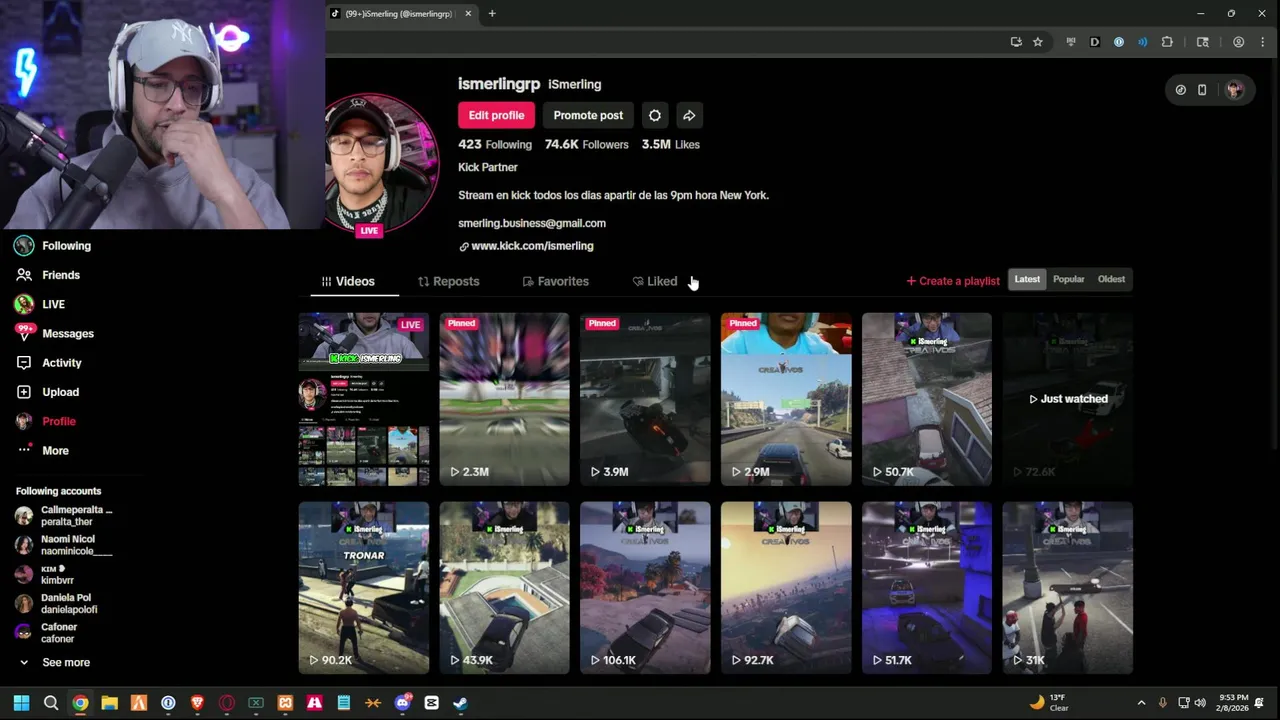
Task: Click the TikTok coin icon near avatar
Action: 1180,90
